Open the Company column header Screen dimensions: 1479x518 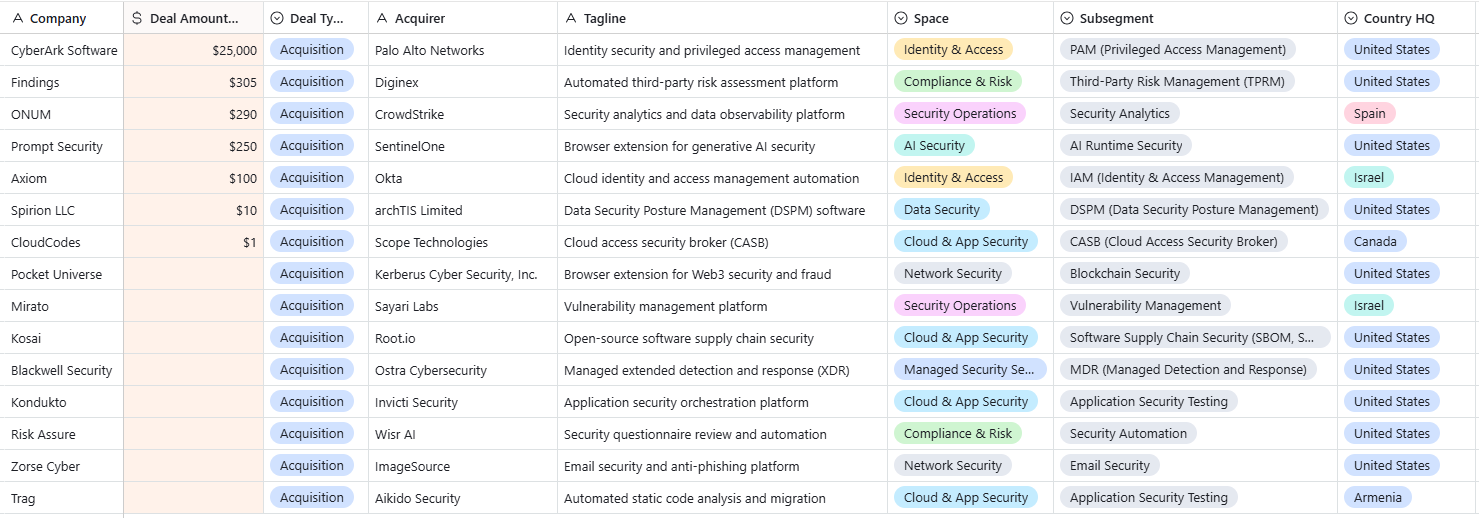click(x=62, y=18)
